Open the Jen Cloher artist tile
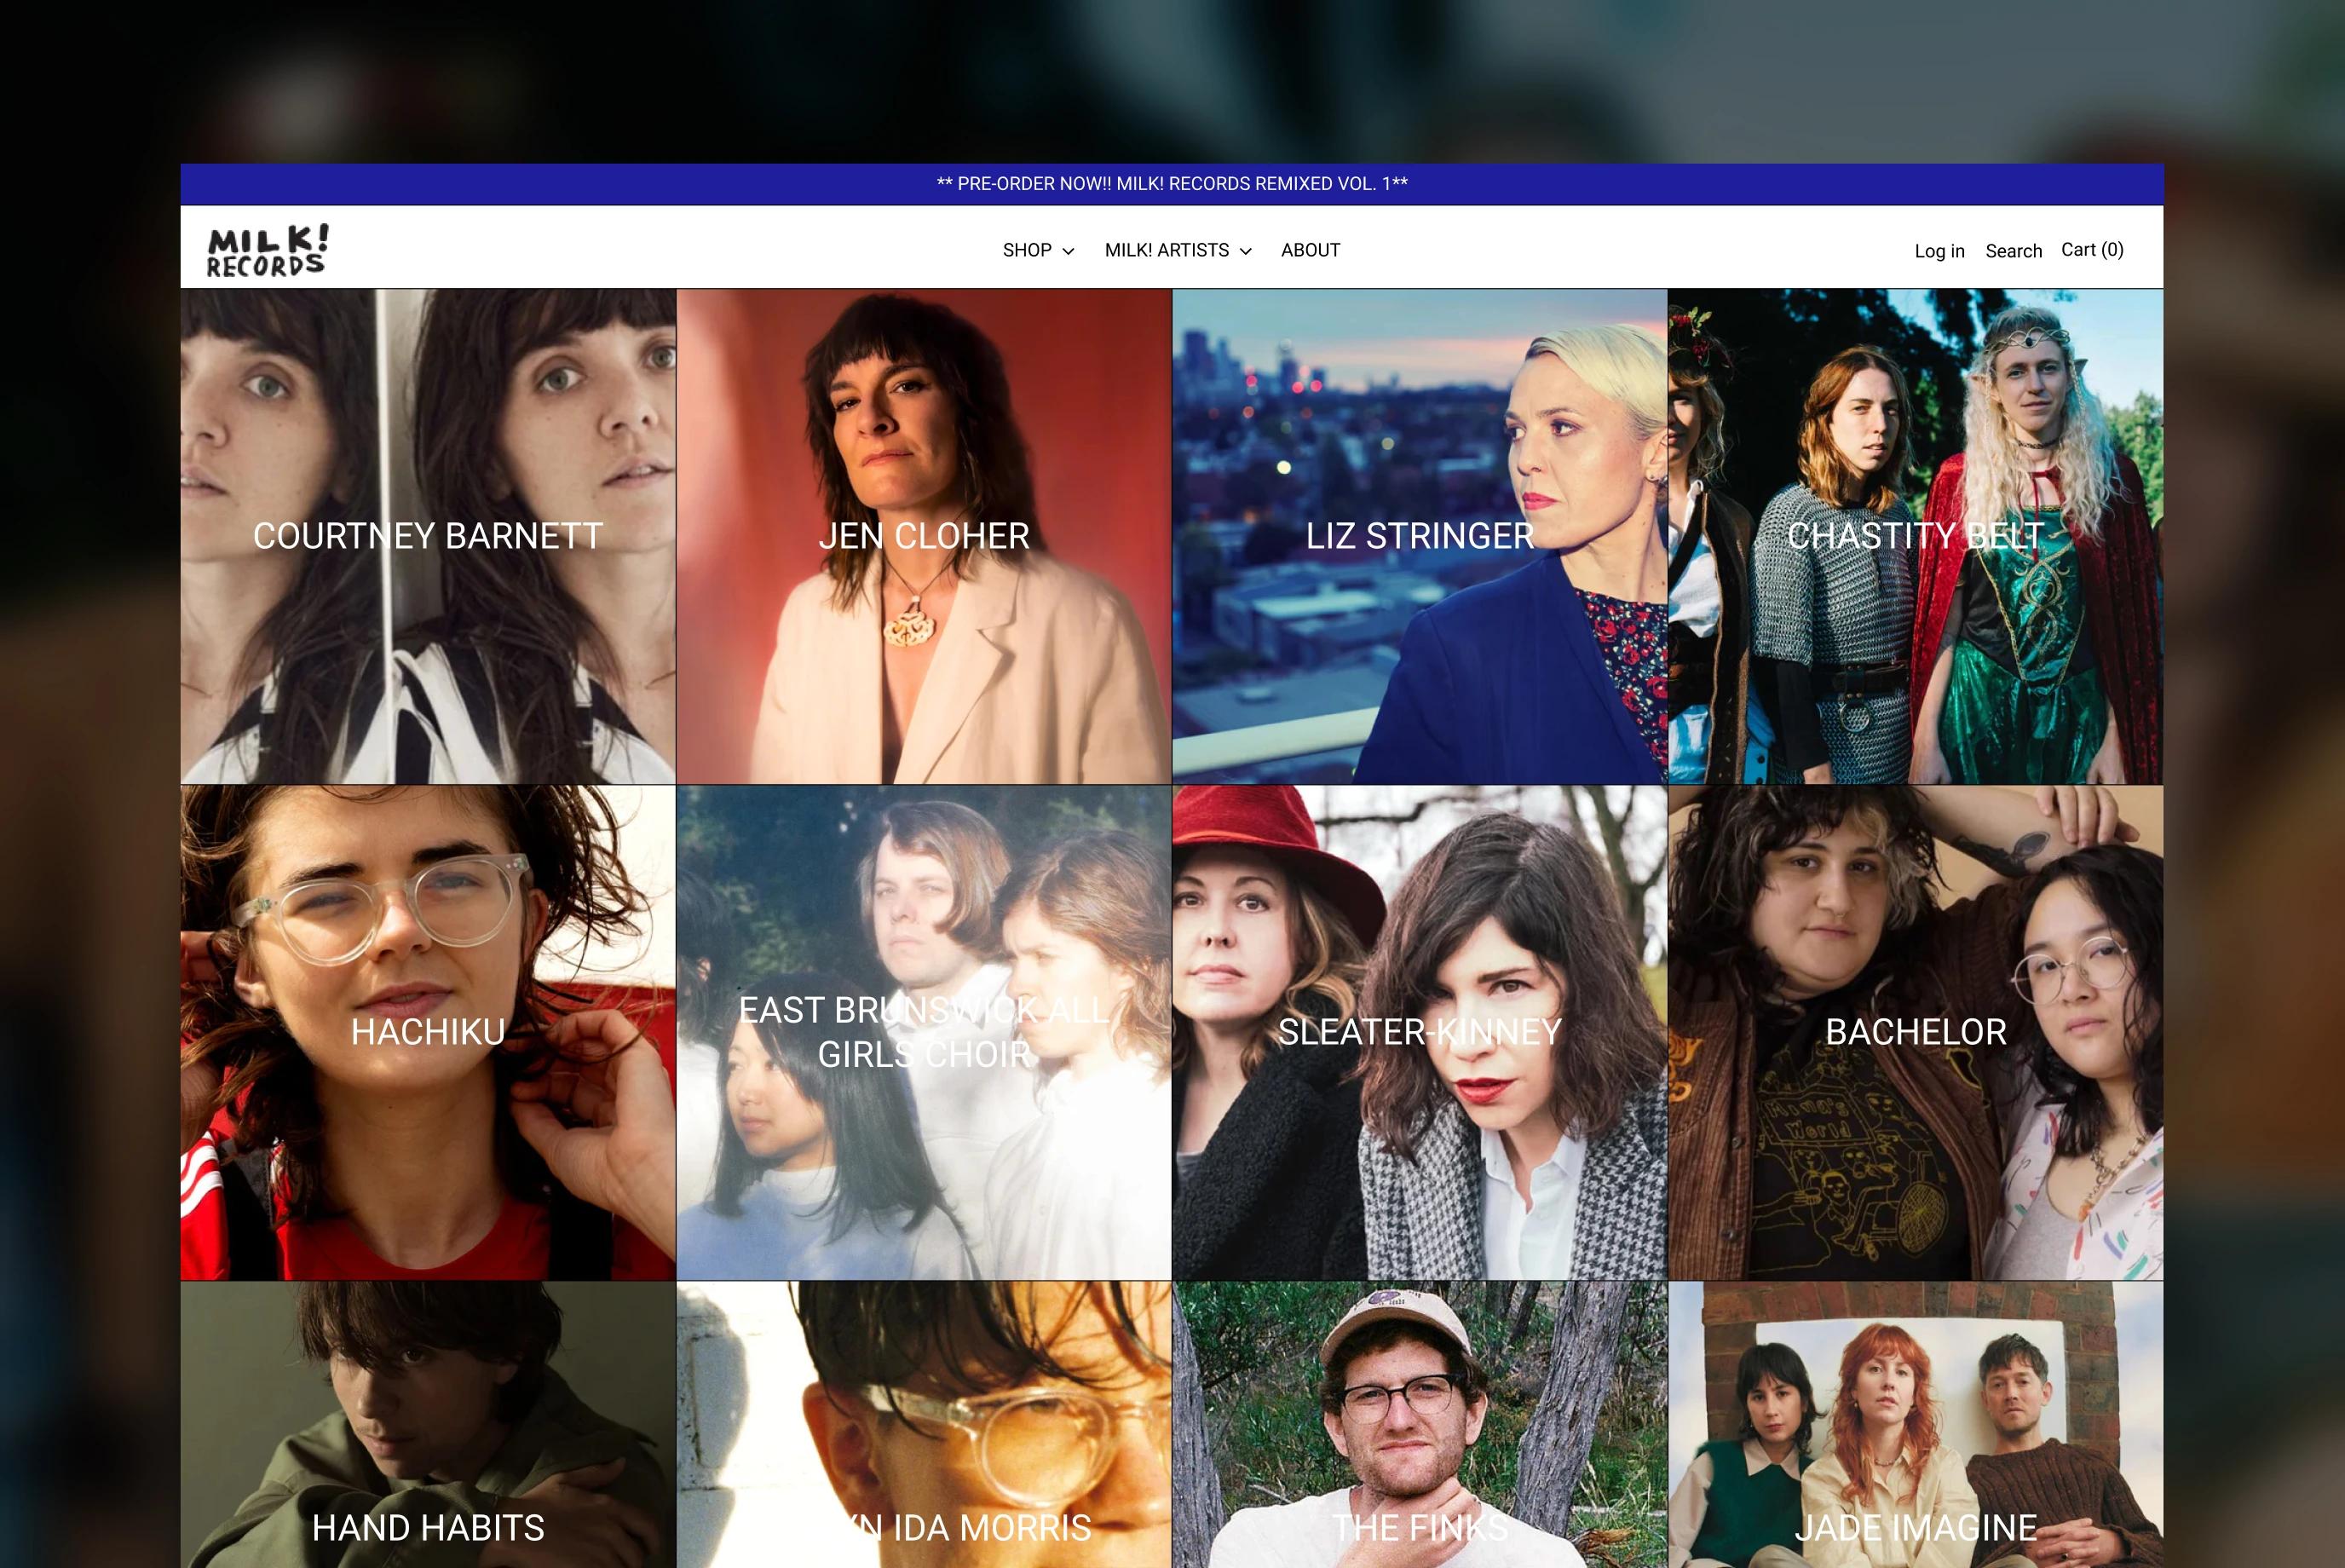 [x=923, y=536]
